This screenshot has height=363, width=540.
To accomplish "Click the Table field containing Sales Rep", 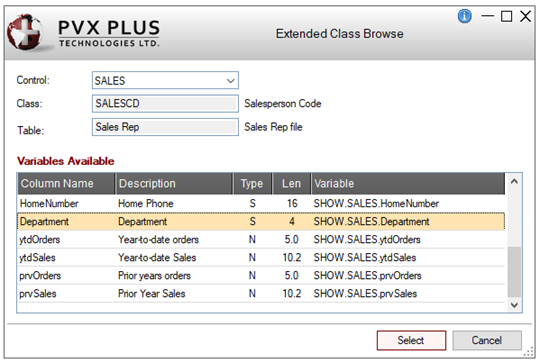I will pyautogui.click(x=165, y=127).
